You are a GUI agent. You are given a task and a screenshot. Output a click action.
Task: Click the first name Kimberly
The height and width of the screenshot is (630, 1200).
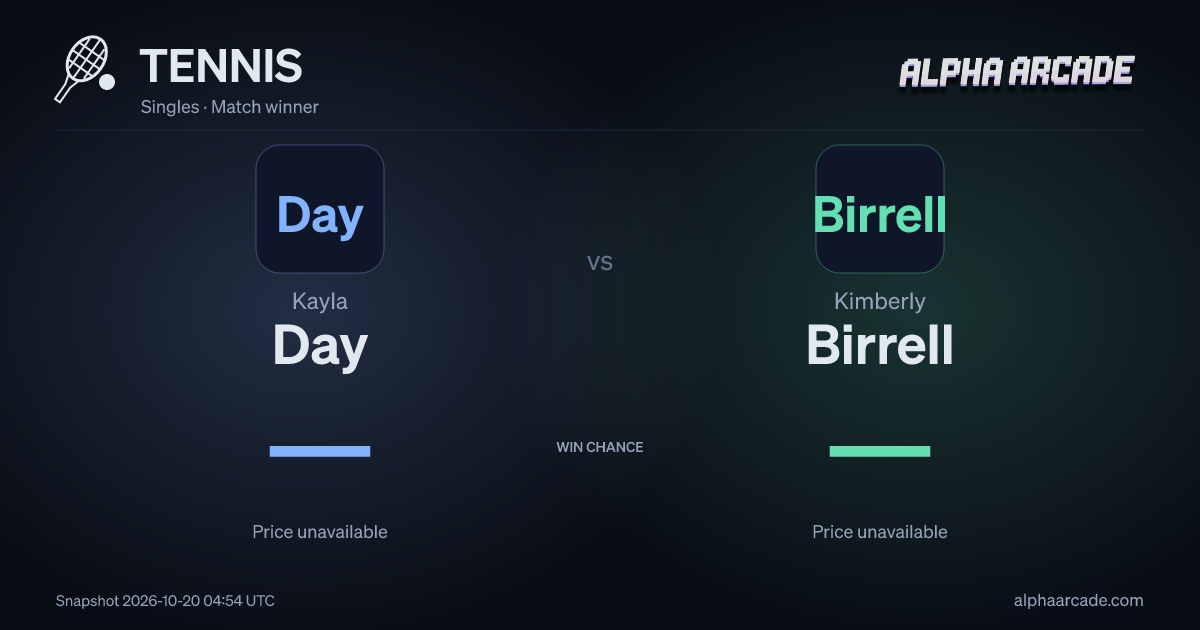pyautogui.click(x=880, y=301)
